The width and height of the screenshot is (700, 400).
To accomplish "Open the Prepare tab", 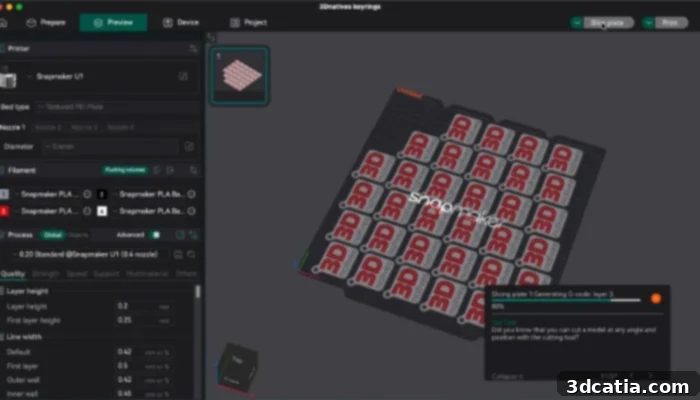I will [x=46, y=22].
